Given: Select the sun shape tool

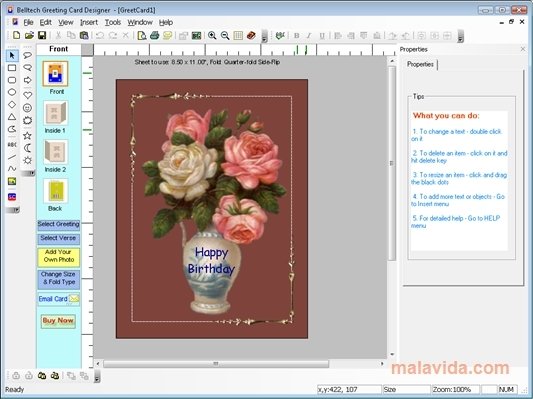Looking at the screenshot, I should coord(28,160).
